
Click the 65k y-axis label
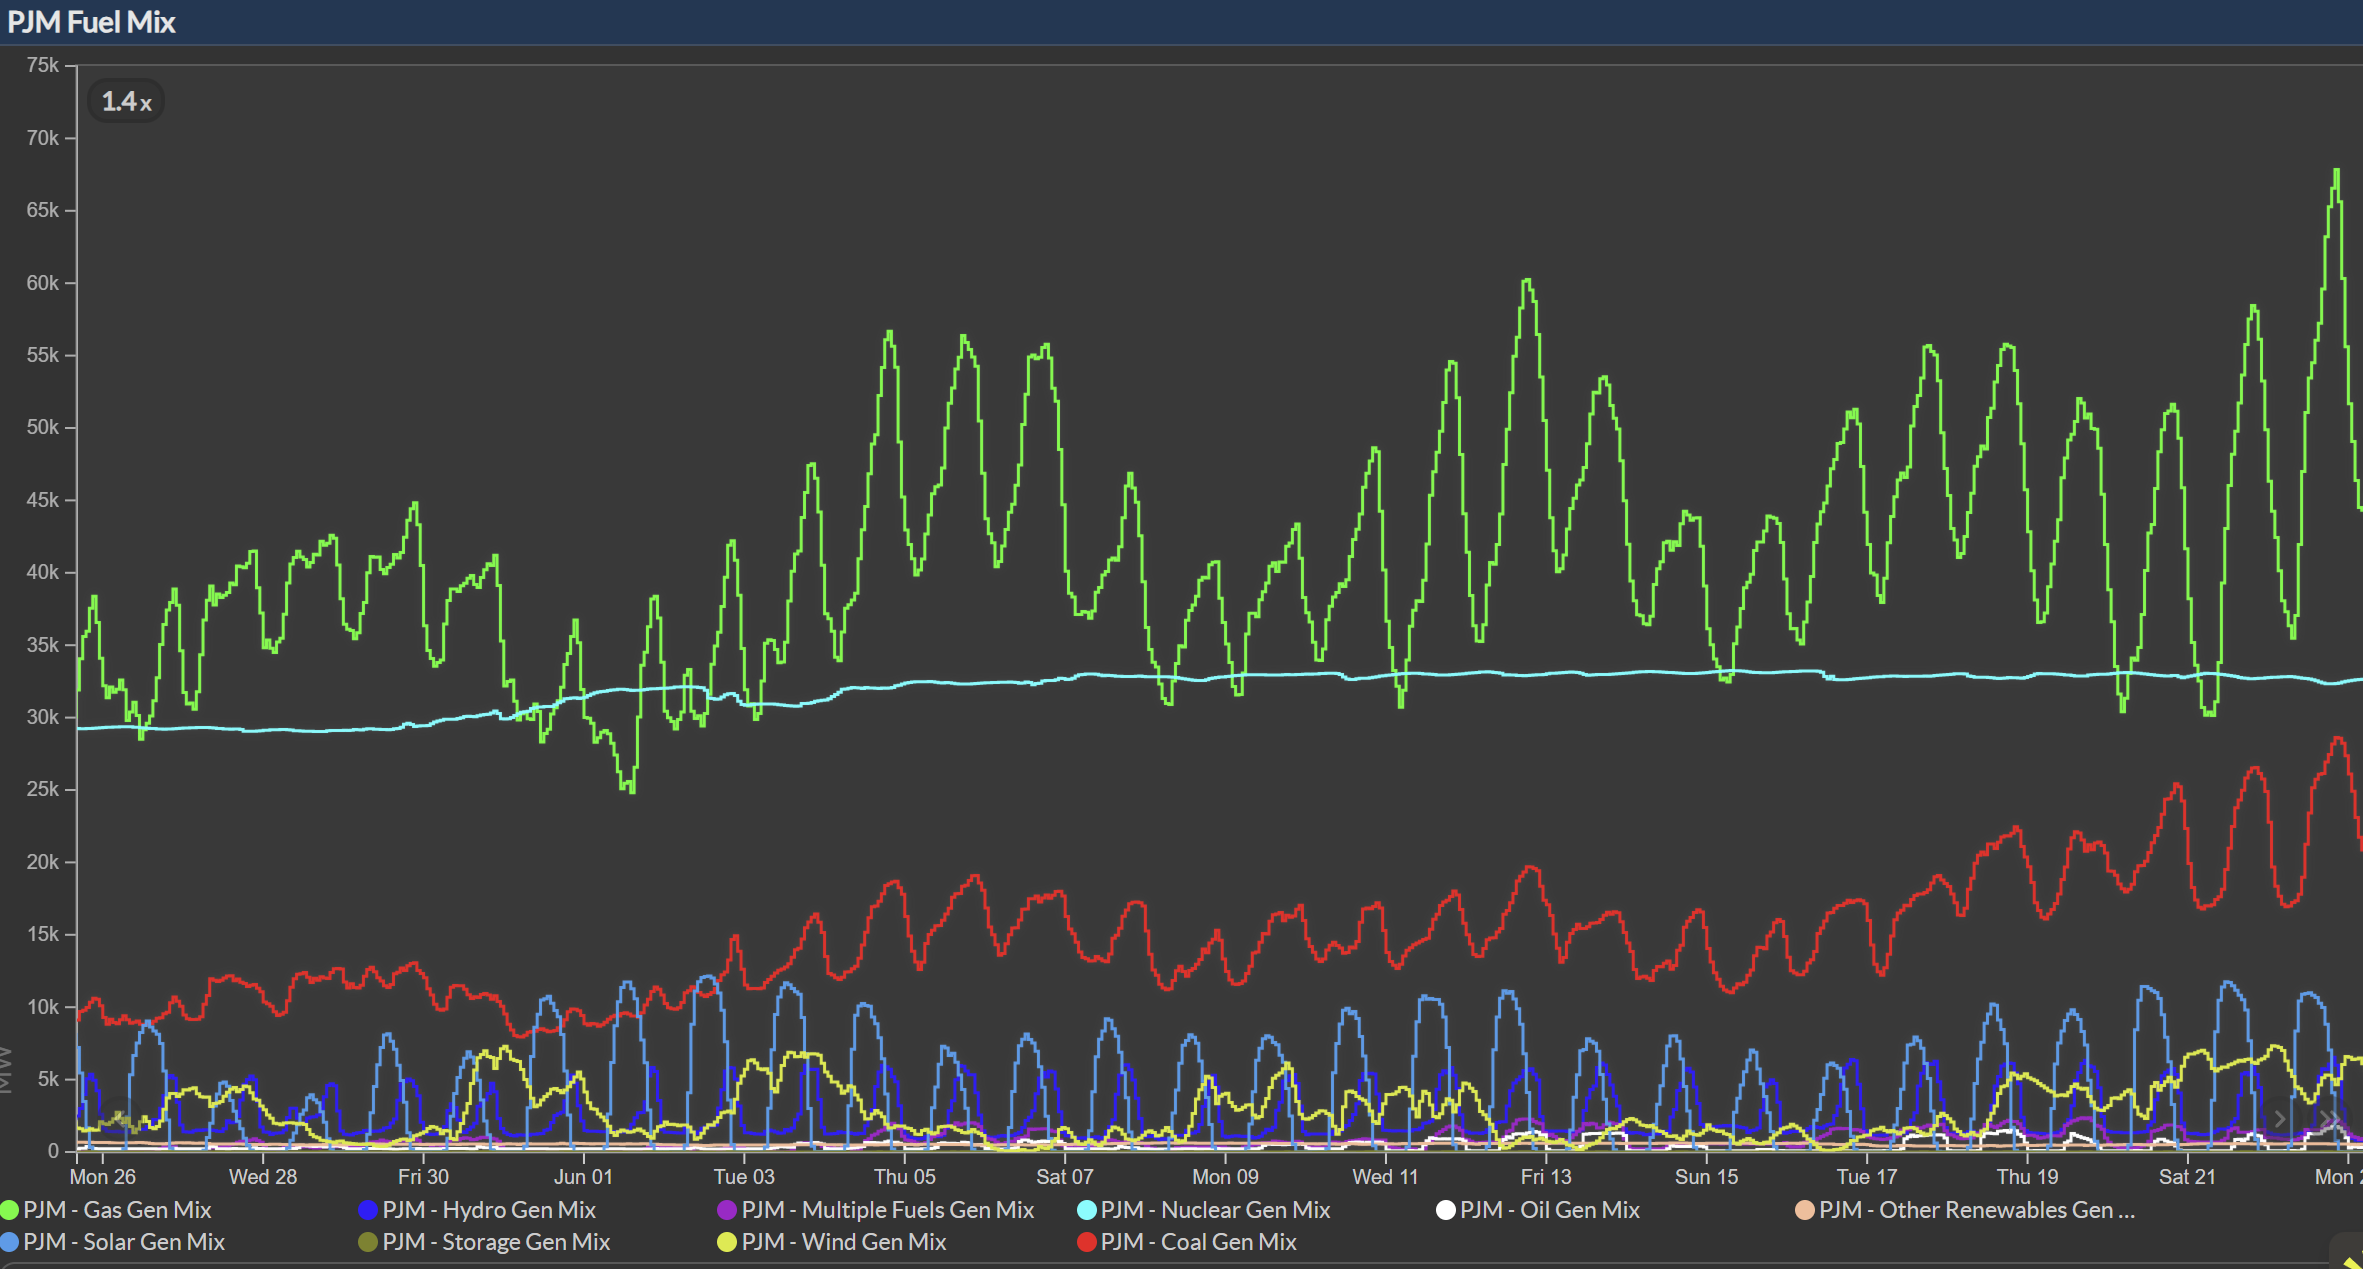pos(43,210)
